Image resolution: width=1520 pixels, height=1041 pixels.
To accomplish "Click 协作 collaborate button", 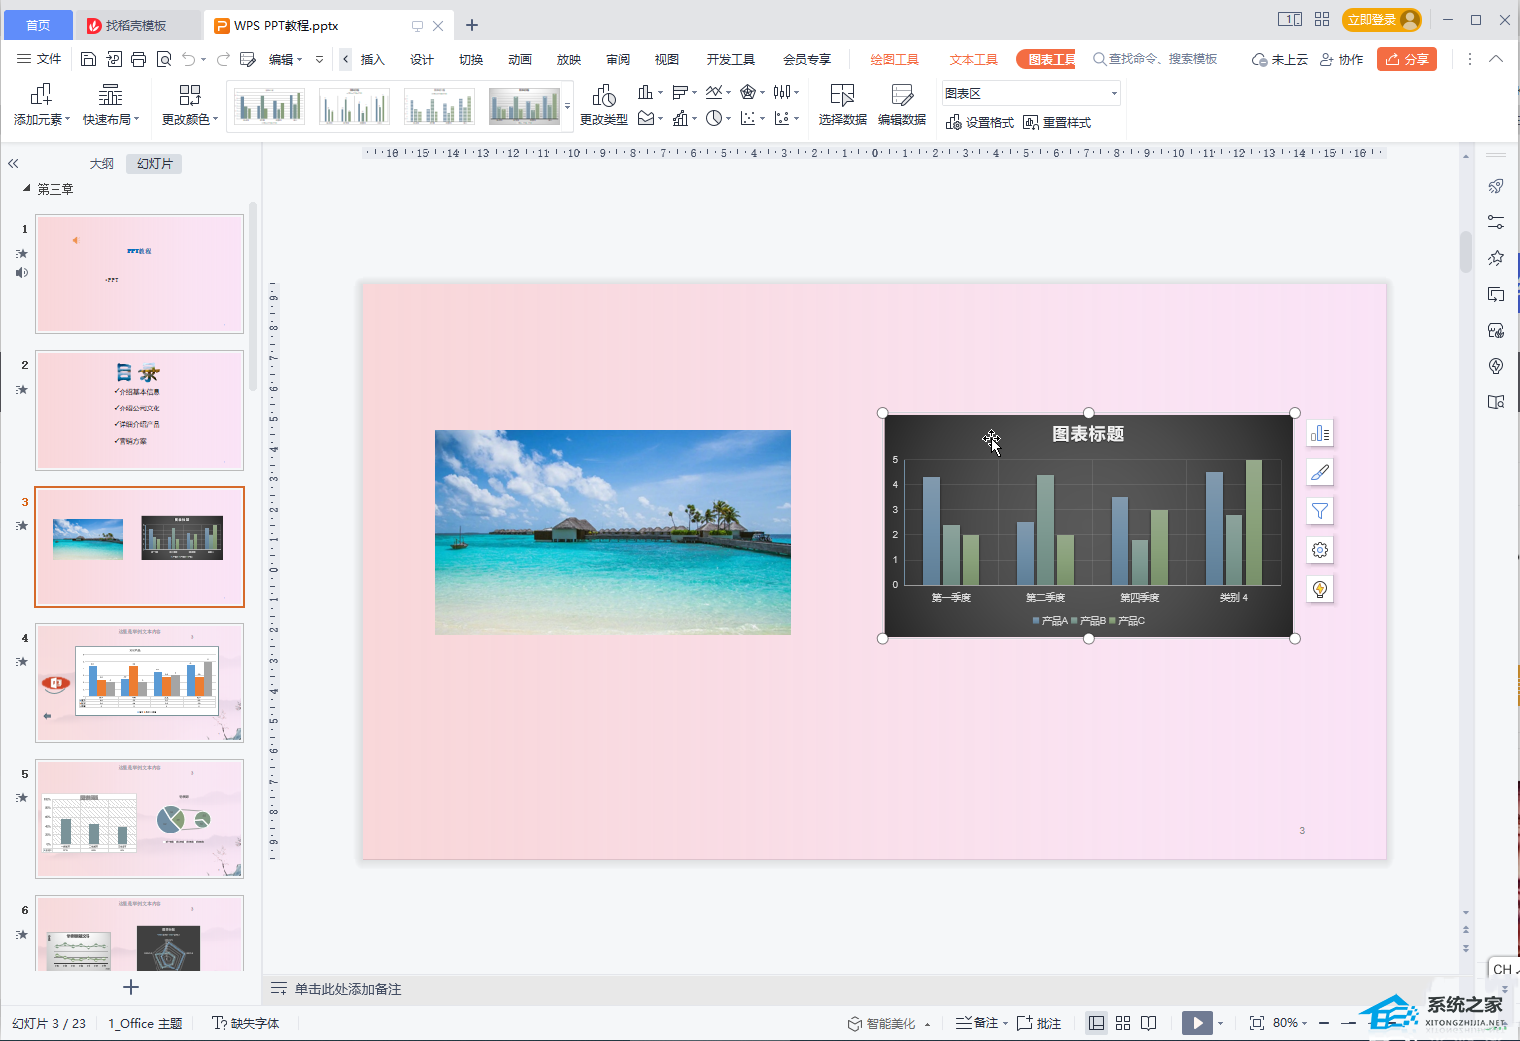I will coord(1341,59).
